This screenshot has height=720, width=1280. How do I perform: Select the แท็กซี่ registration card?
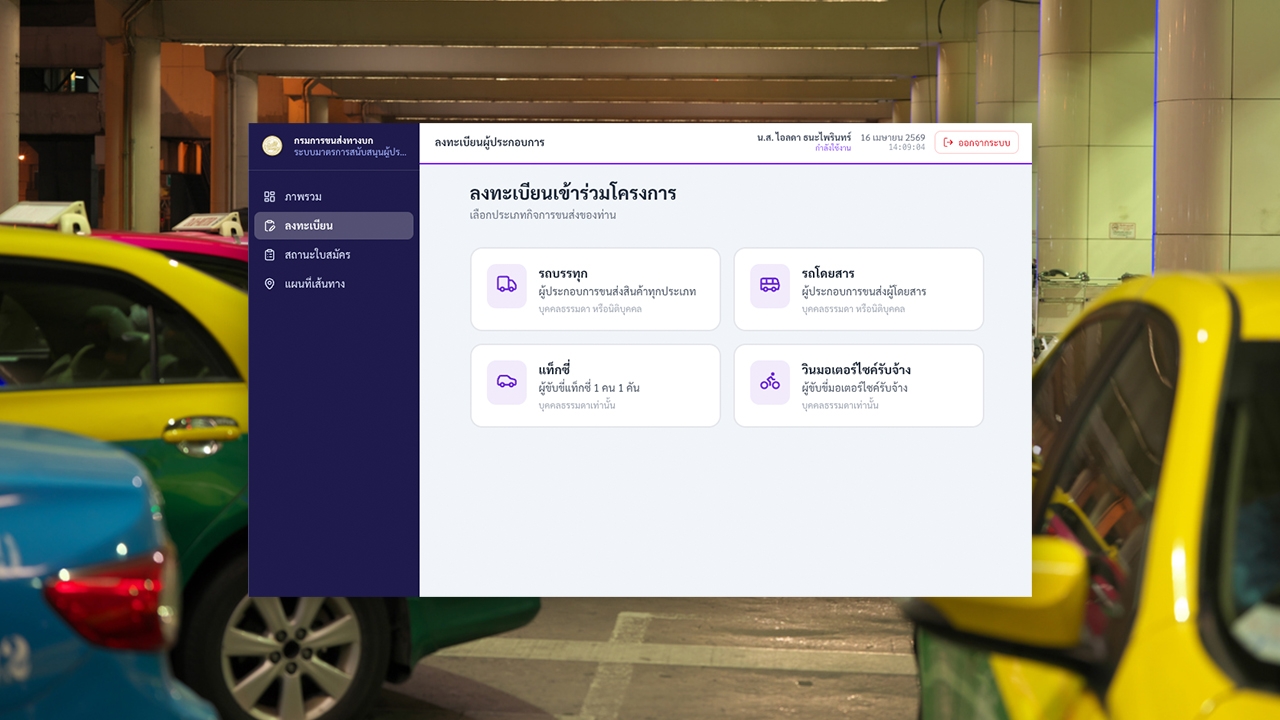(595, 386)
